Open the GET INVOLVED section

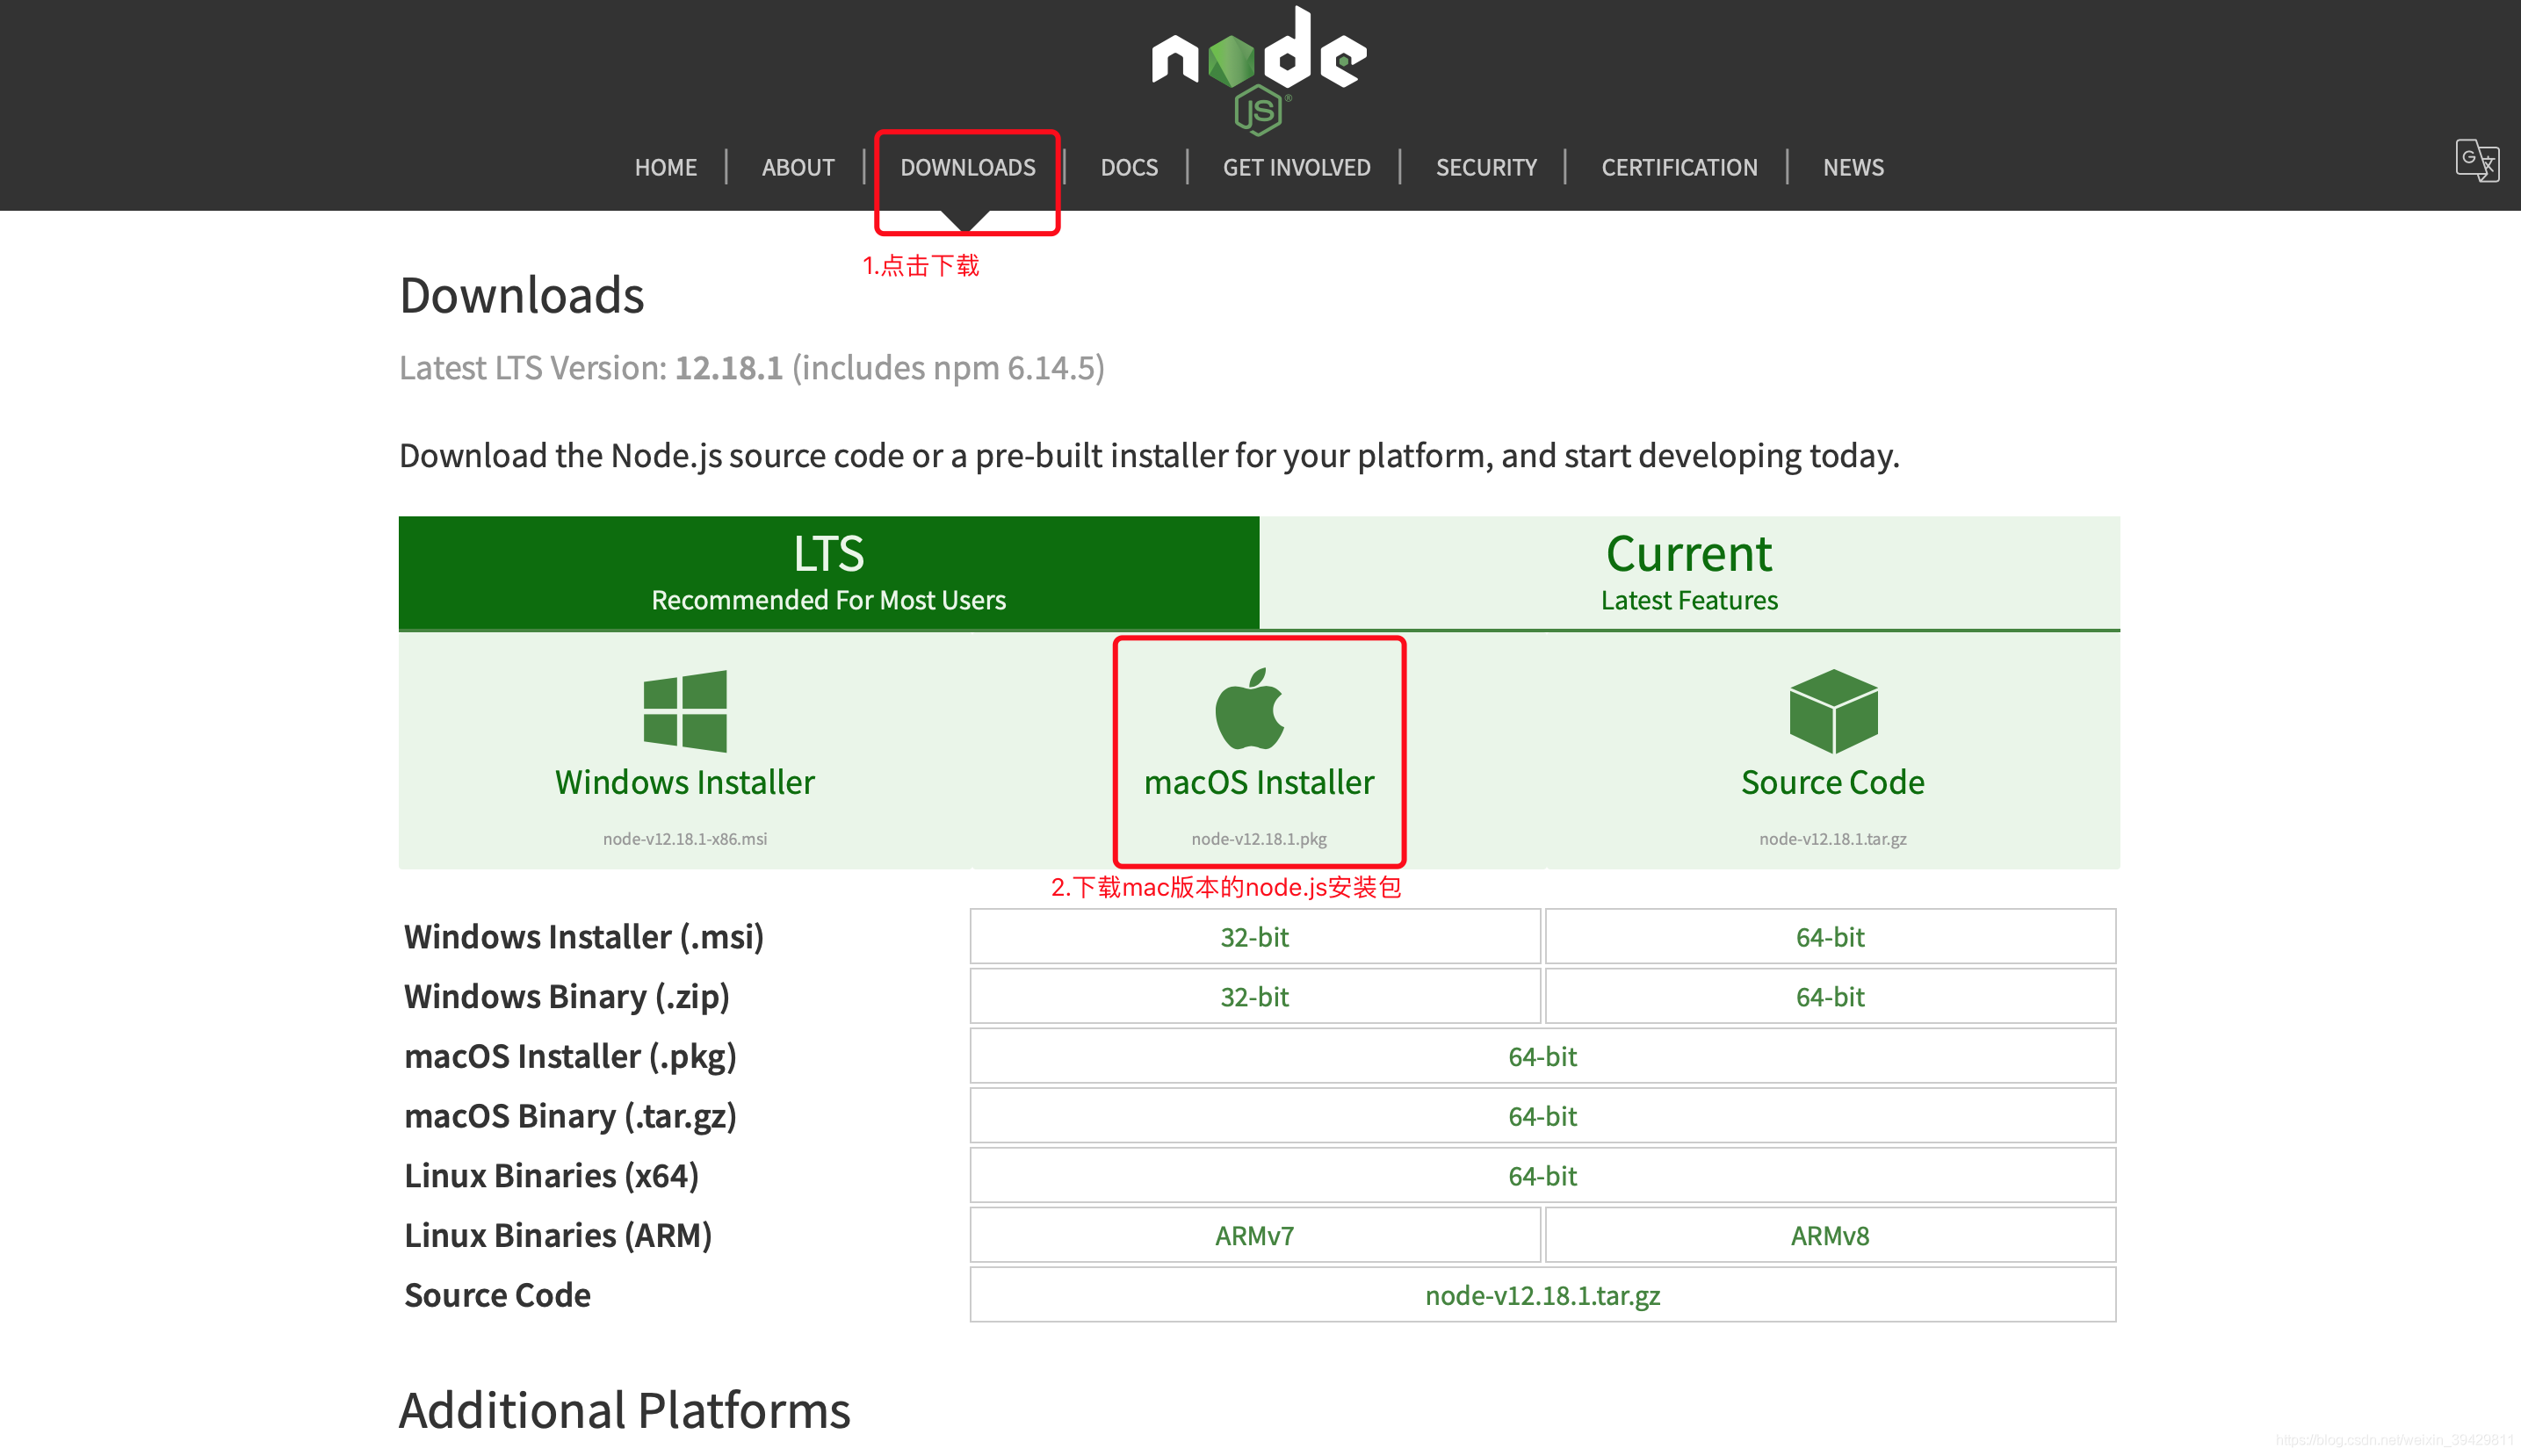click(1296, 167)
